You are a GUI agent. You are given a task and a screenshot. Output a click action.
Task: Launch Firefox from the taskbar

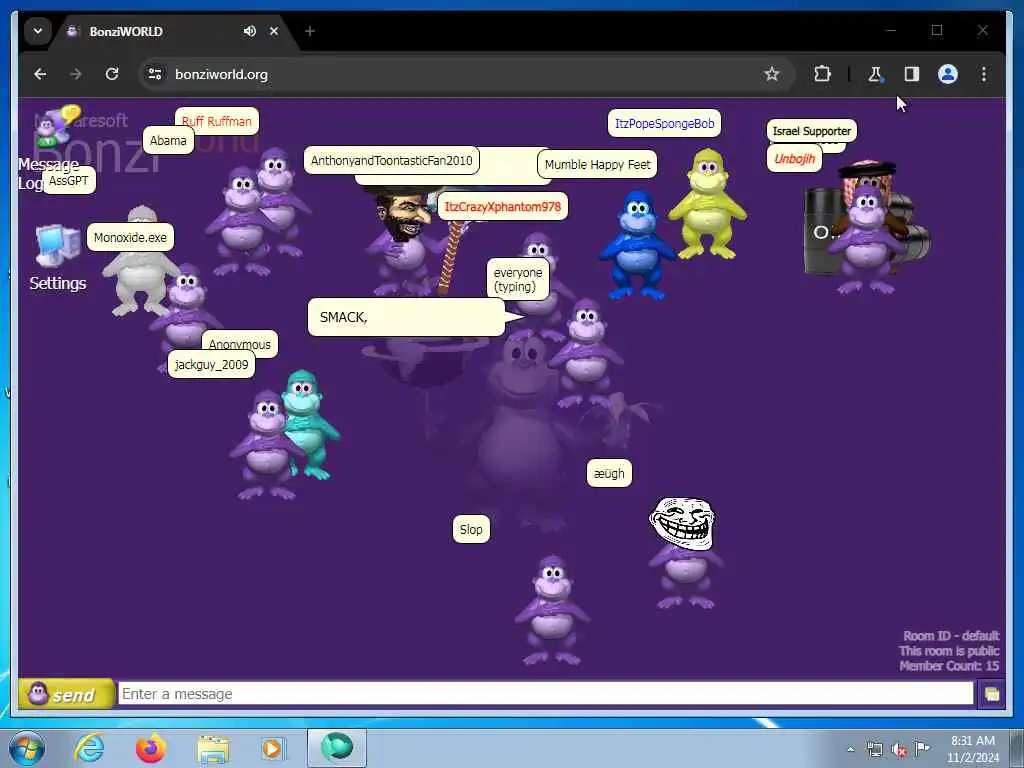(x=150, y=748)
